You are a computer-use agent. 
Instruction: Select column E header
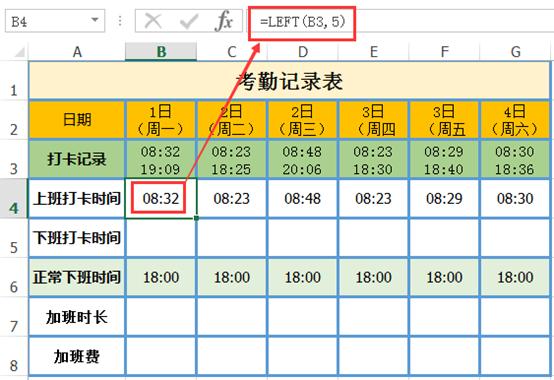pyautogui.click(x=373, y=52)
